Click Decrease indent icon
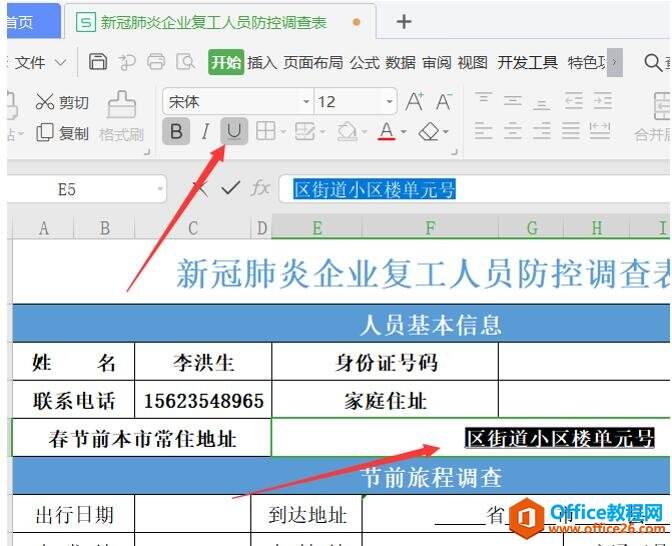The width and height of the screenshot is (672, 546). click(x=573, y=101)
